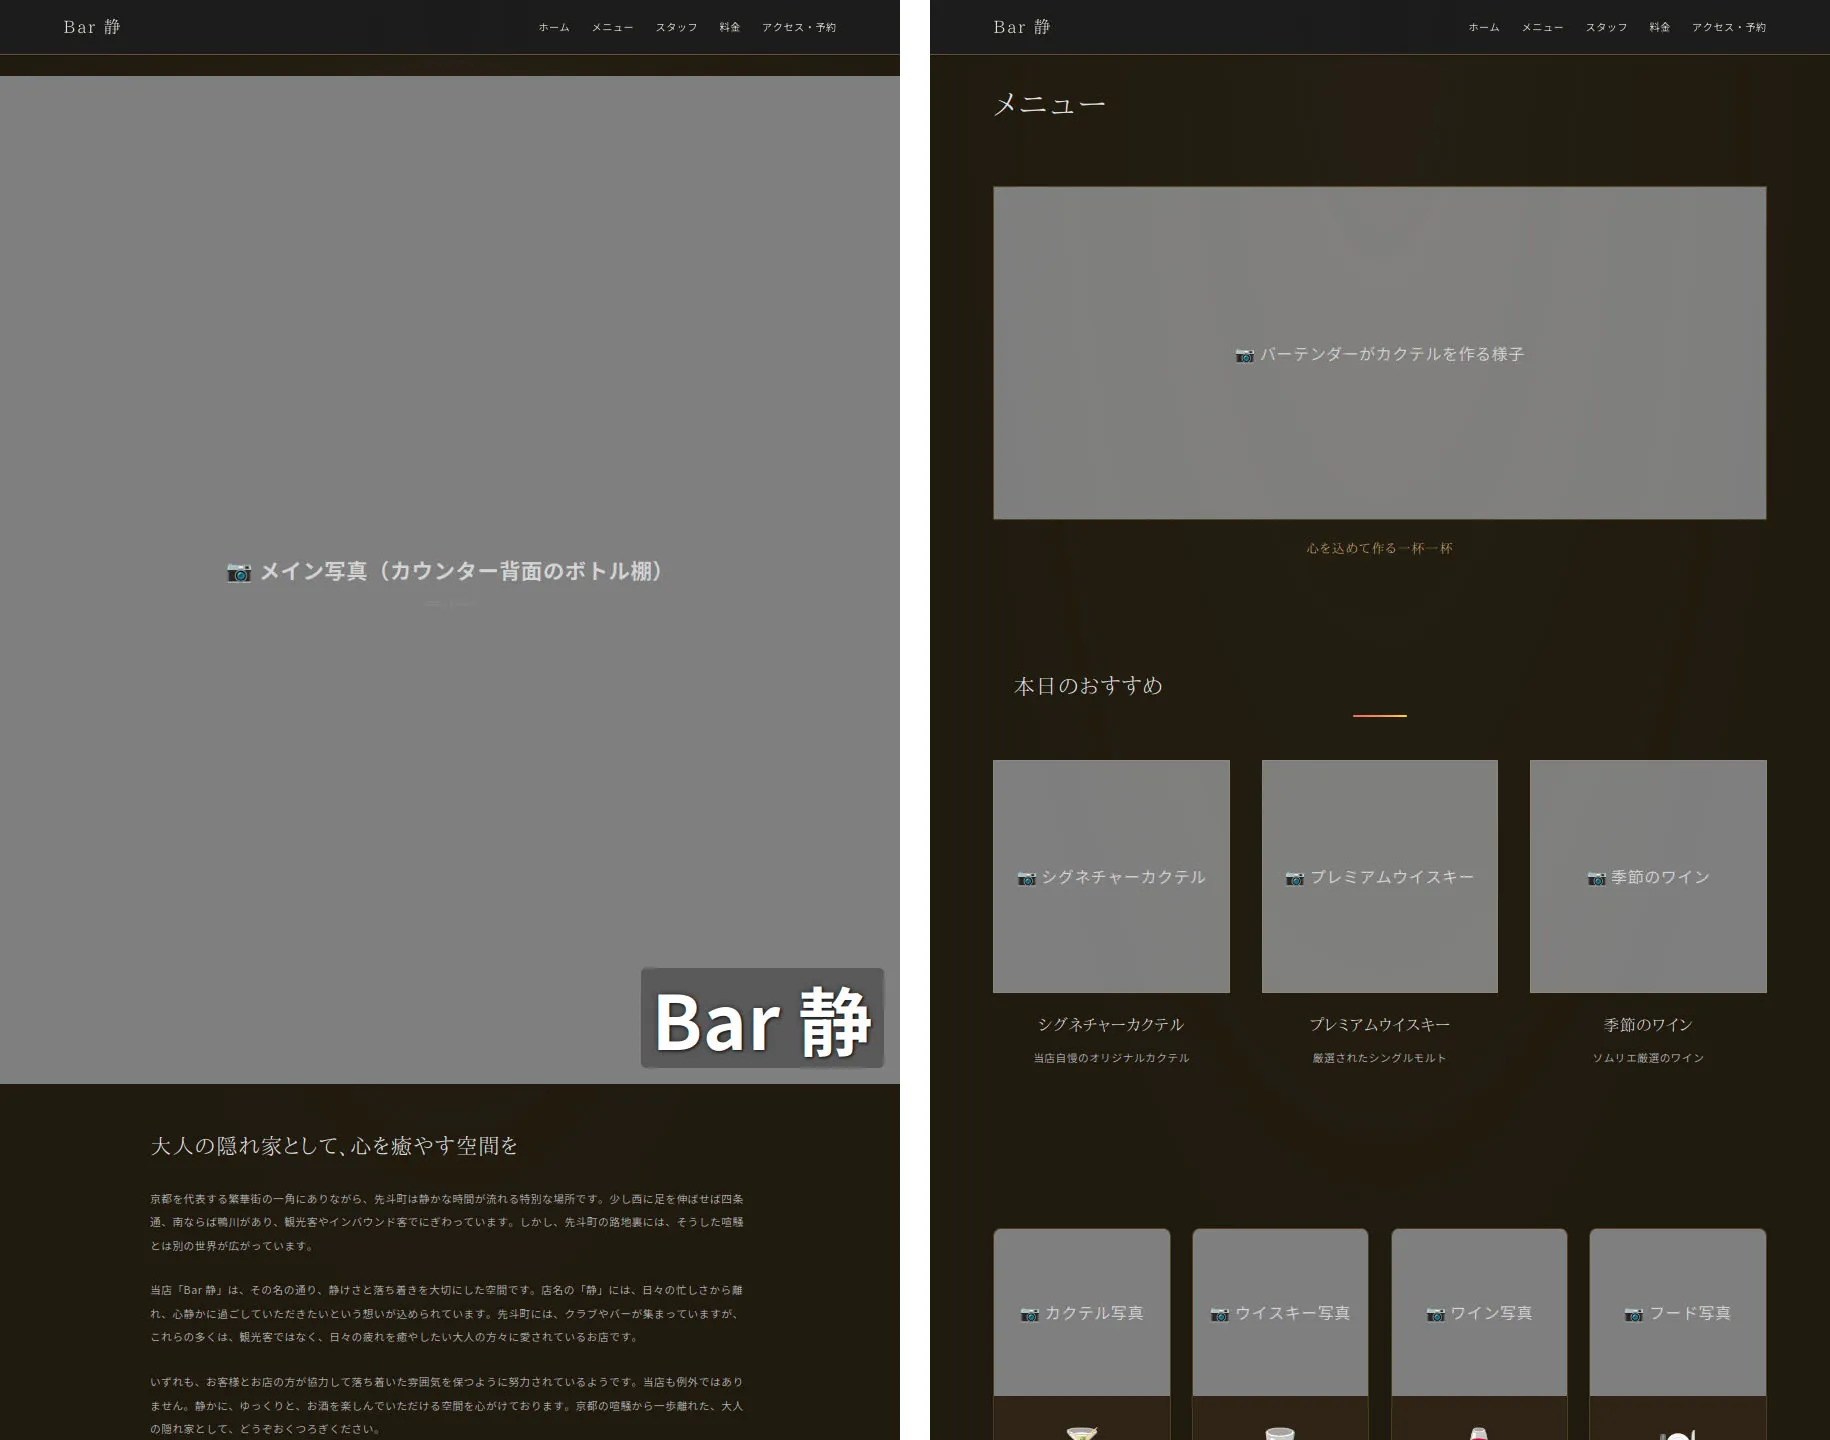Viewport: 1830px width, 1440px height.
Task: Select the フード写真 menu category card
Action: click(1678, 1314)
